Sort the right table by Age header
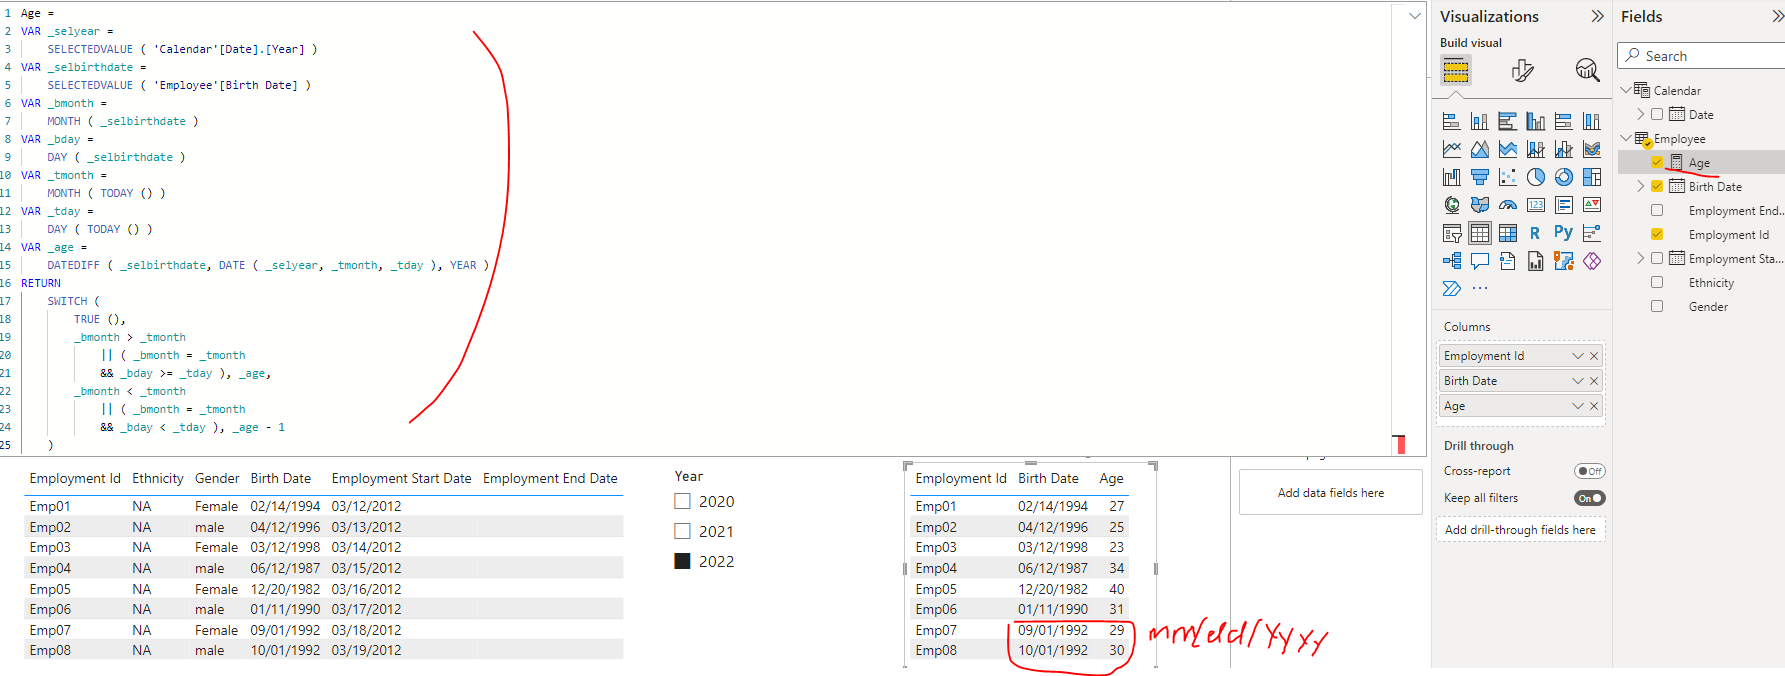 pyautogui.click(x=1111, y=478)
